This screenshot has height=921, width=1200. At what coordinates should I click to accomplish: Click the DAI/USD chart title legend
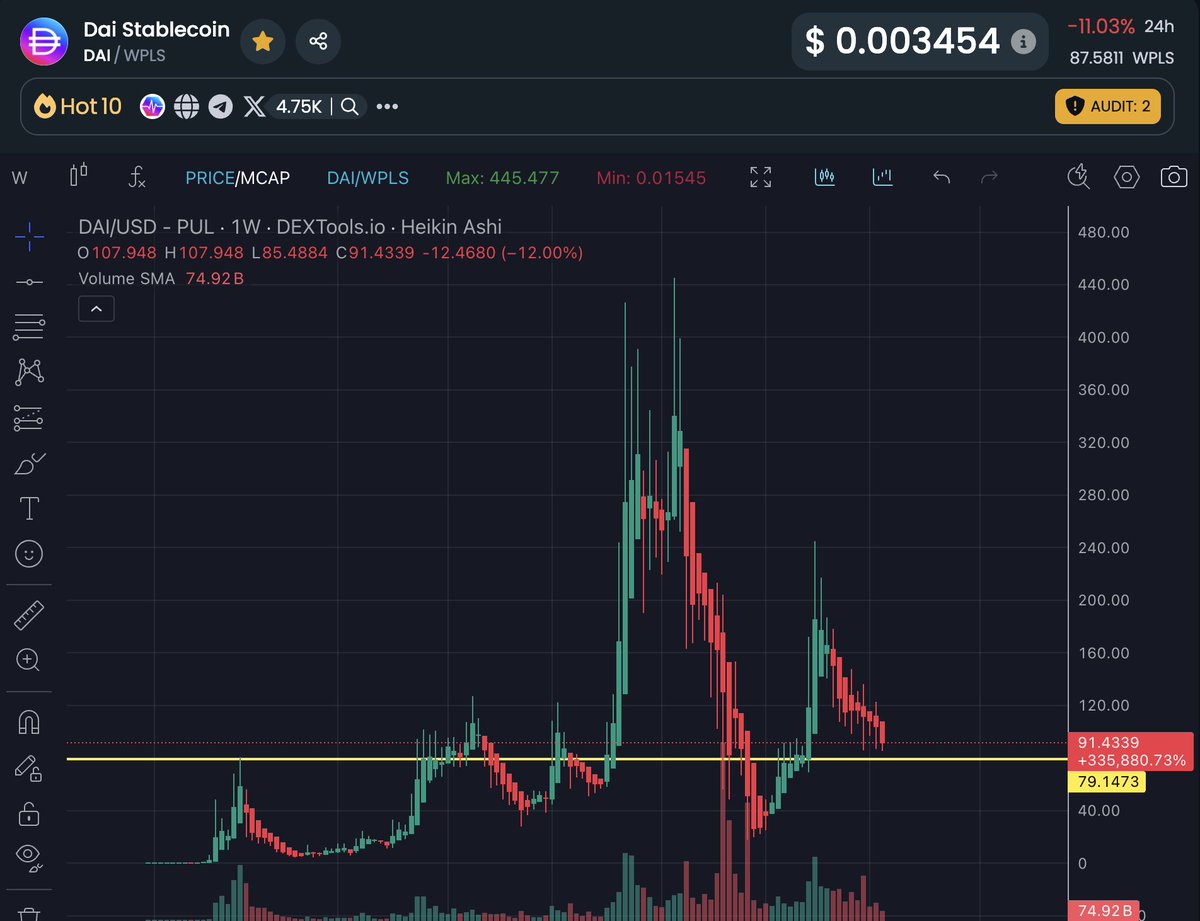pos(290,228)
